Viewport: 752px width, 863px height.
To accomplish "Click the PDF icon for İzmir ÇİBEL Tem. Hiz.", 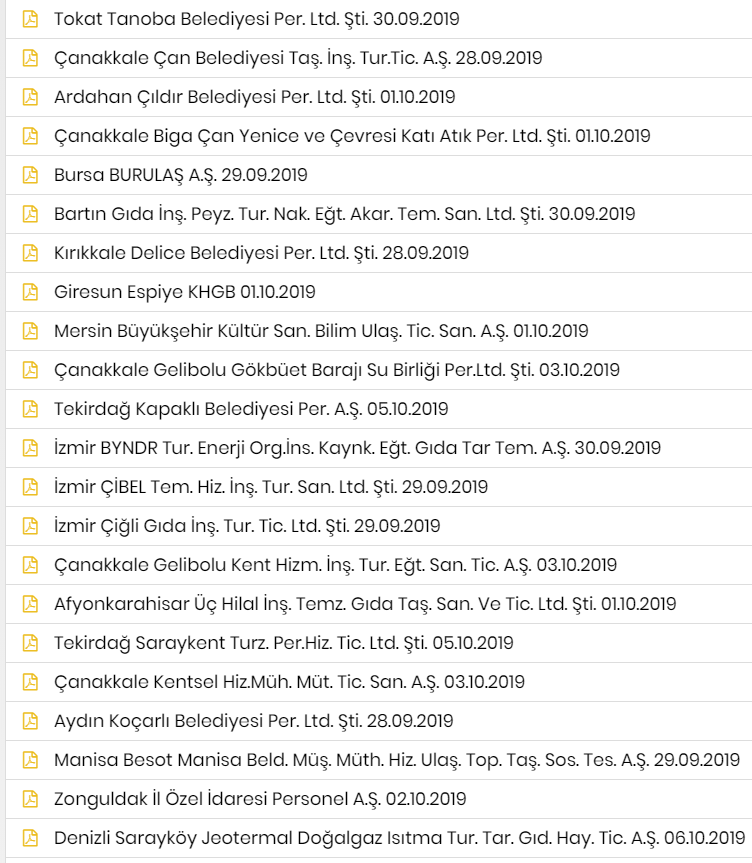I will [x=30, y=487].
